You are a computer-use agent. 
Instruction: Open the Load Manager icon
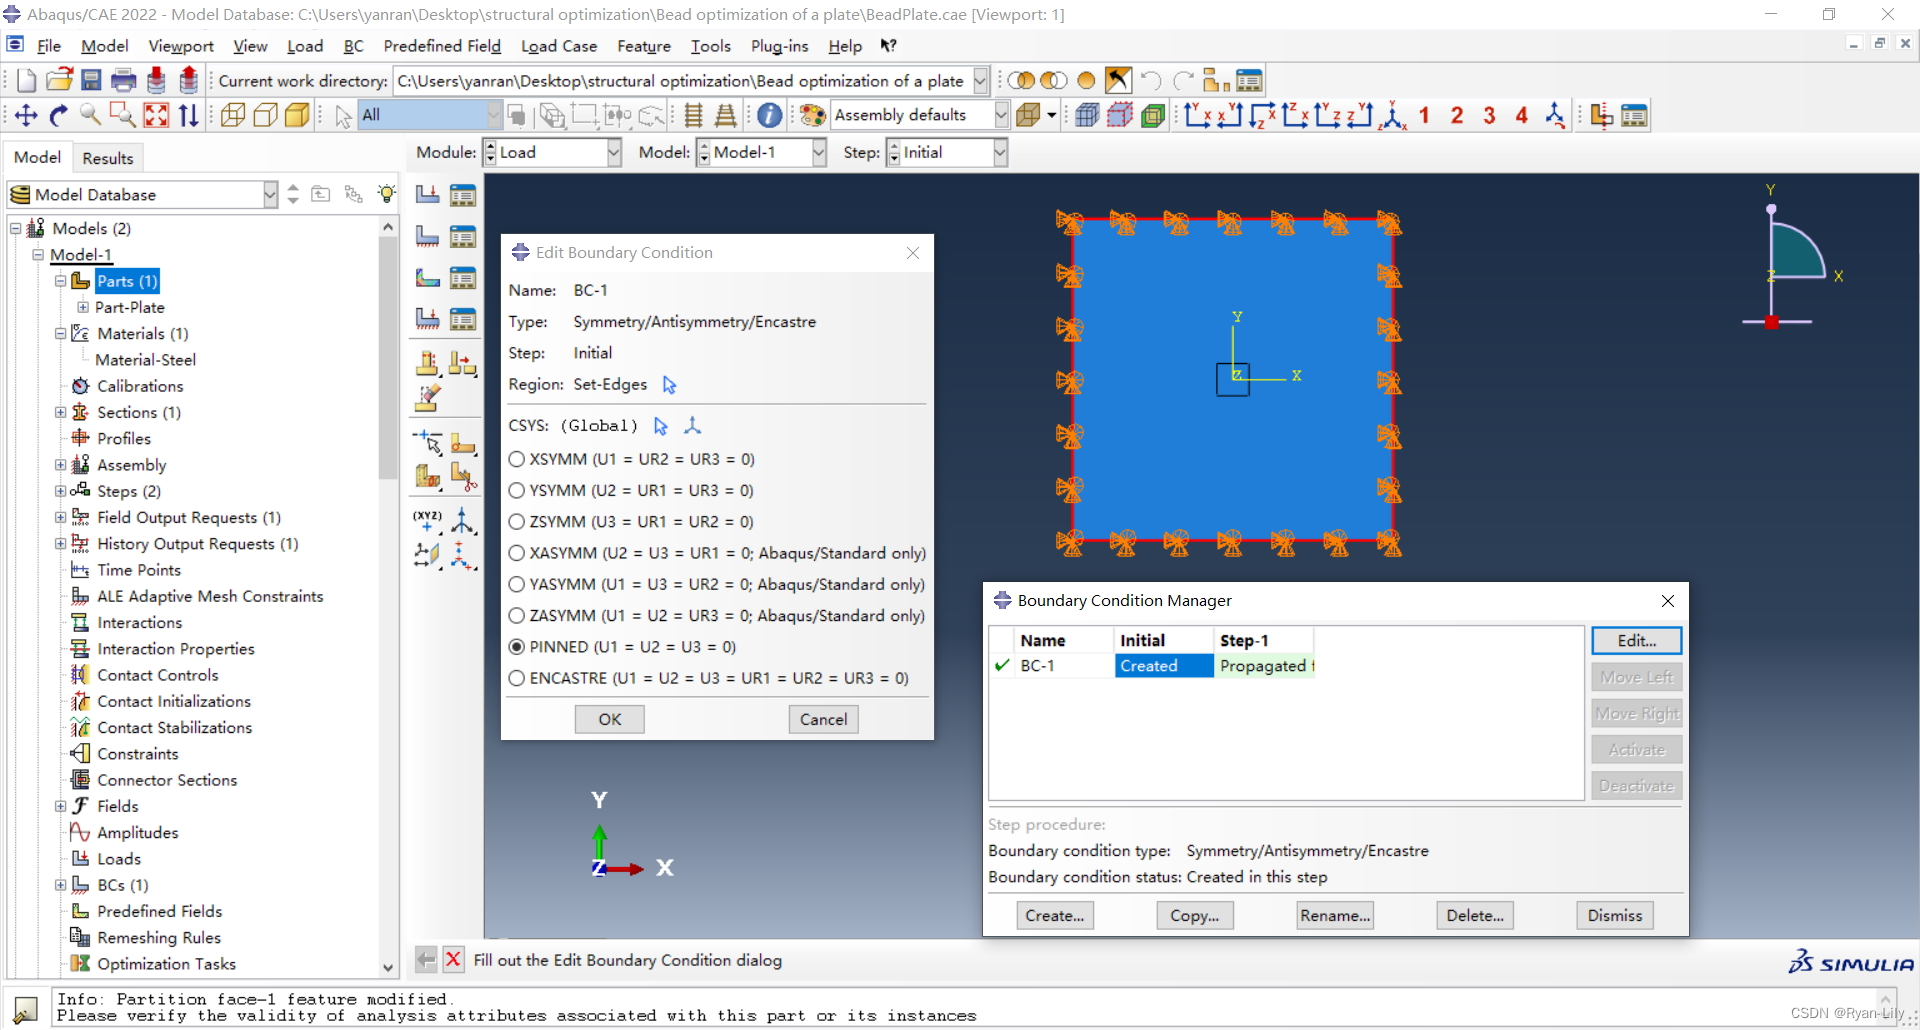[x=462, y=195]
